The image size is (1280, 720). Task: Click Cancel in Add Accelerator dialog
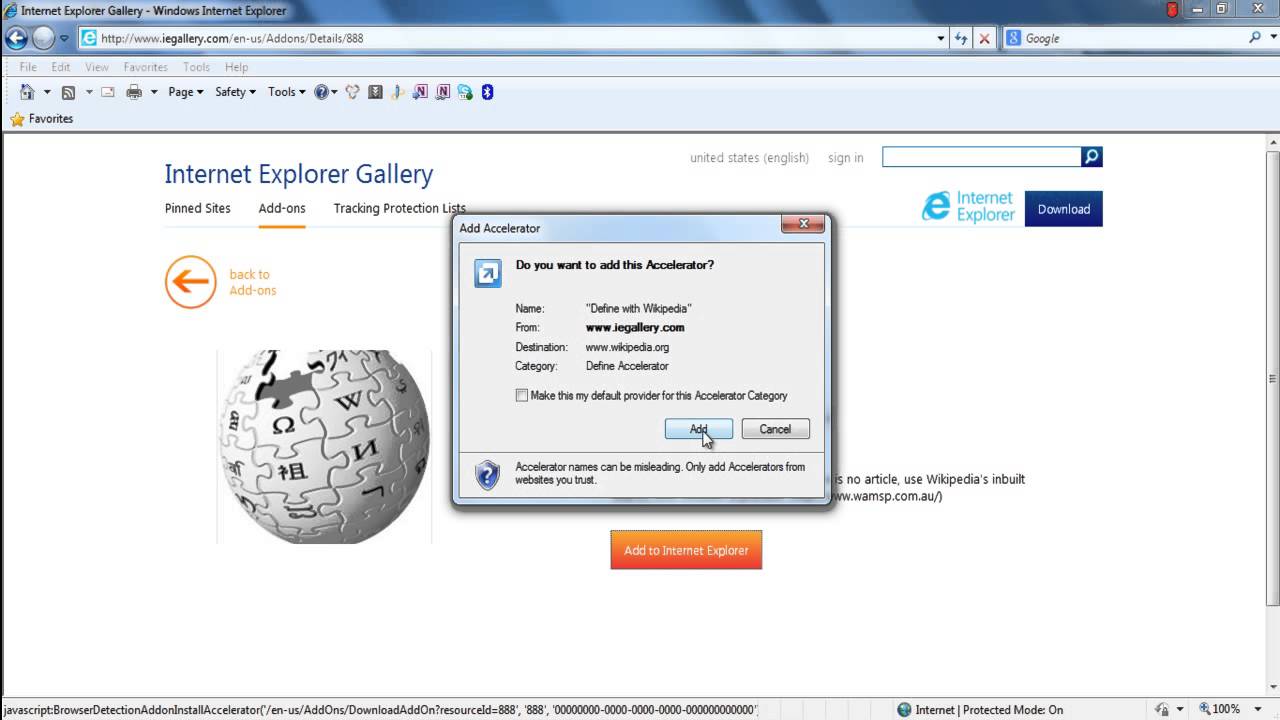pyautogui.click(x=776, y=429)
